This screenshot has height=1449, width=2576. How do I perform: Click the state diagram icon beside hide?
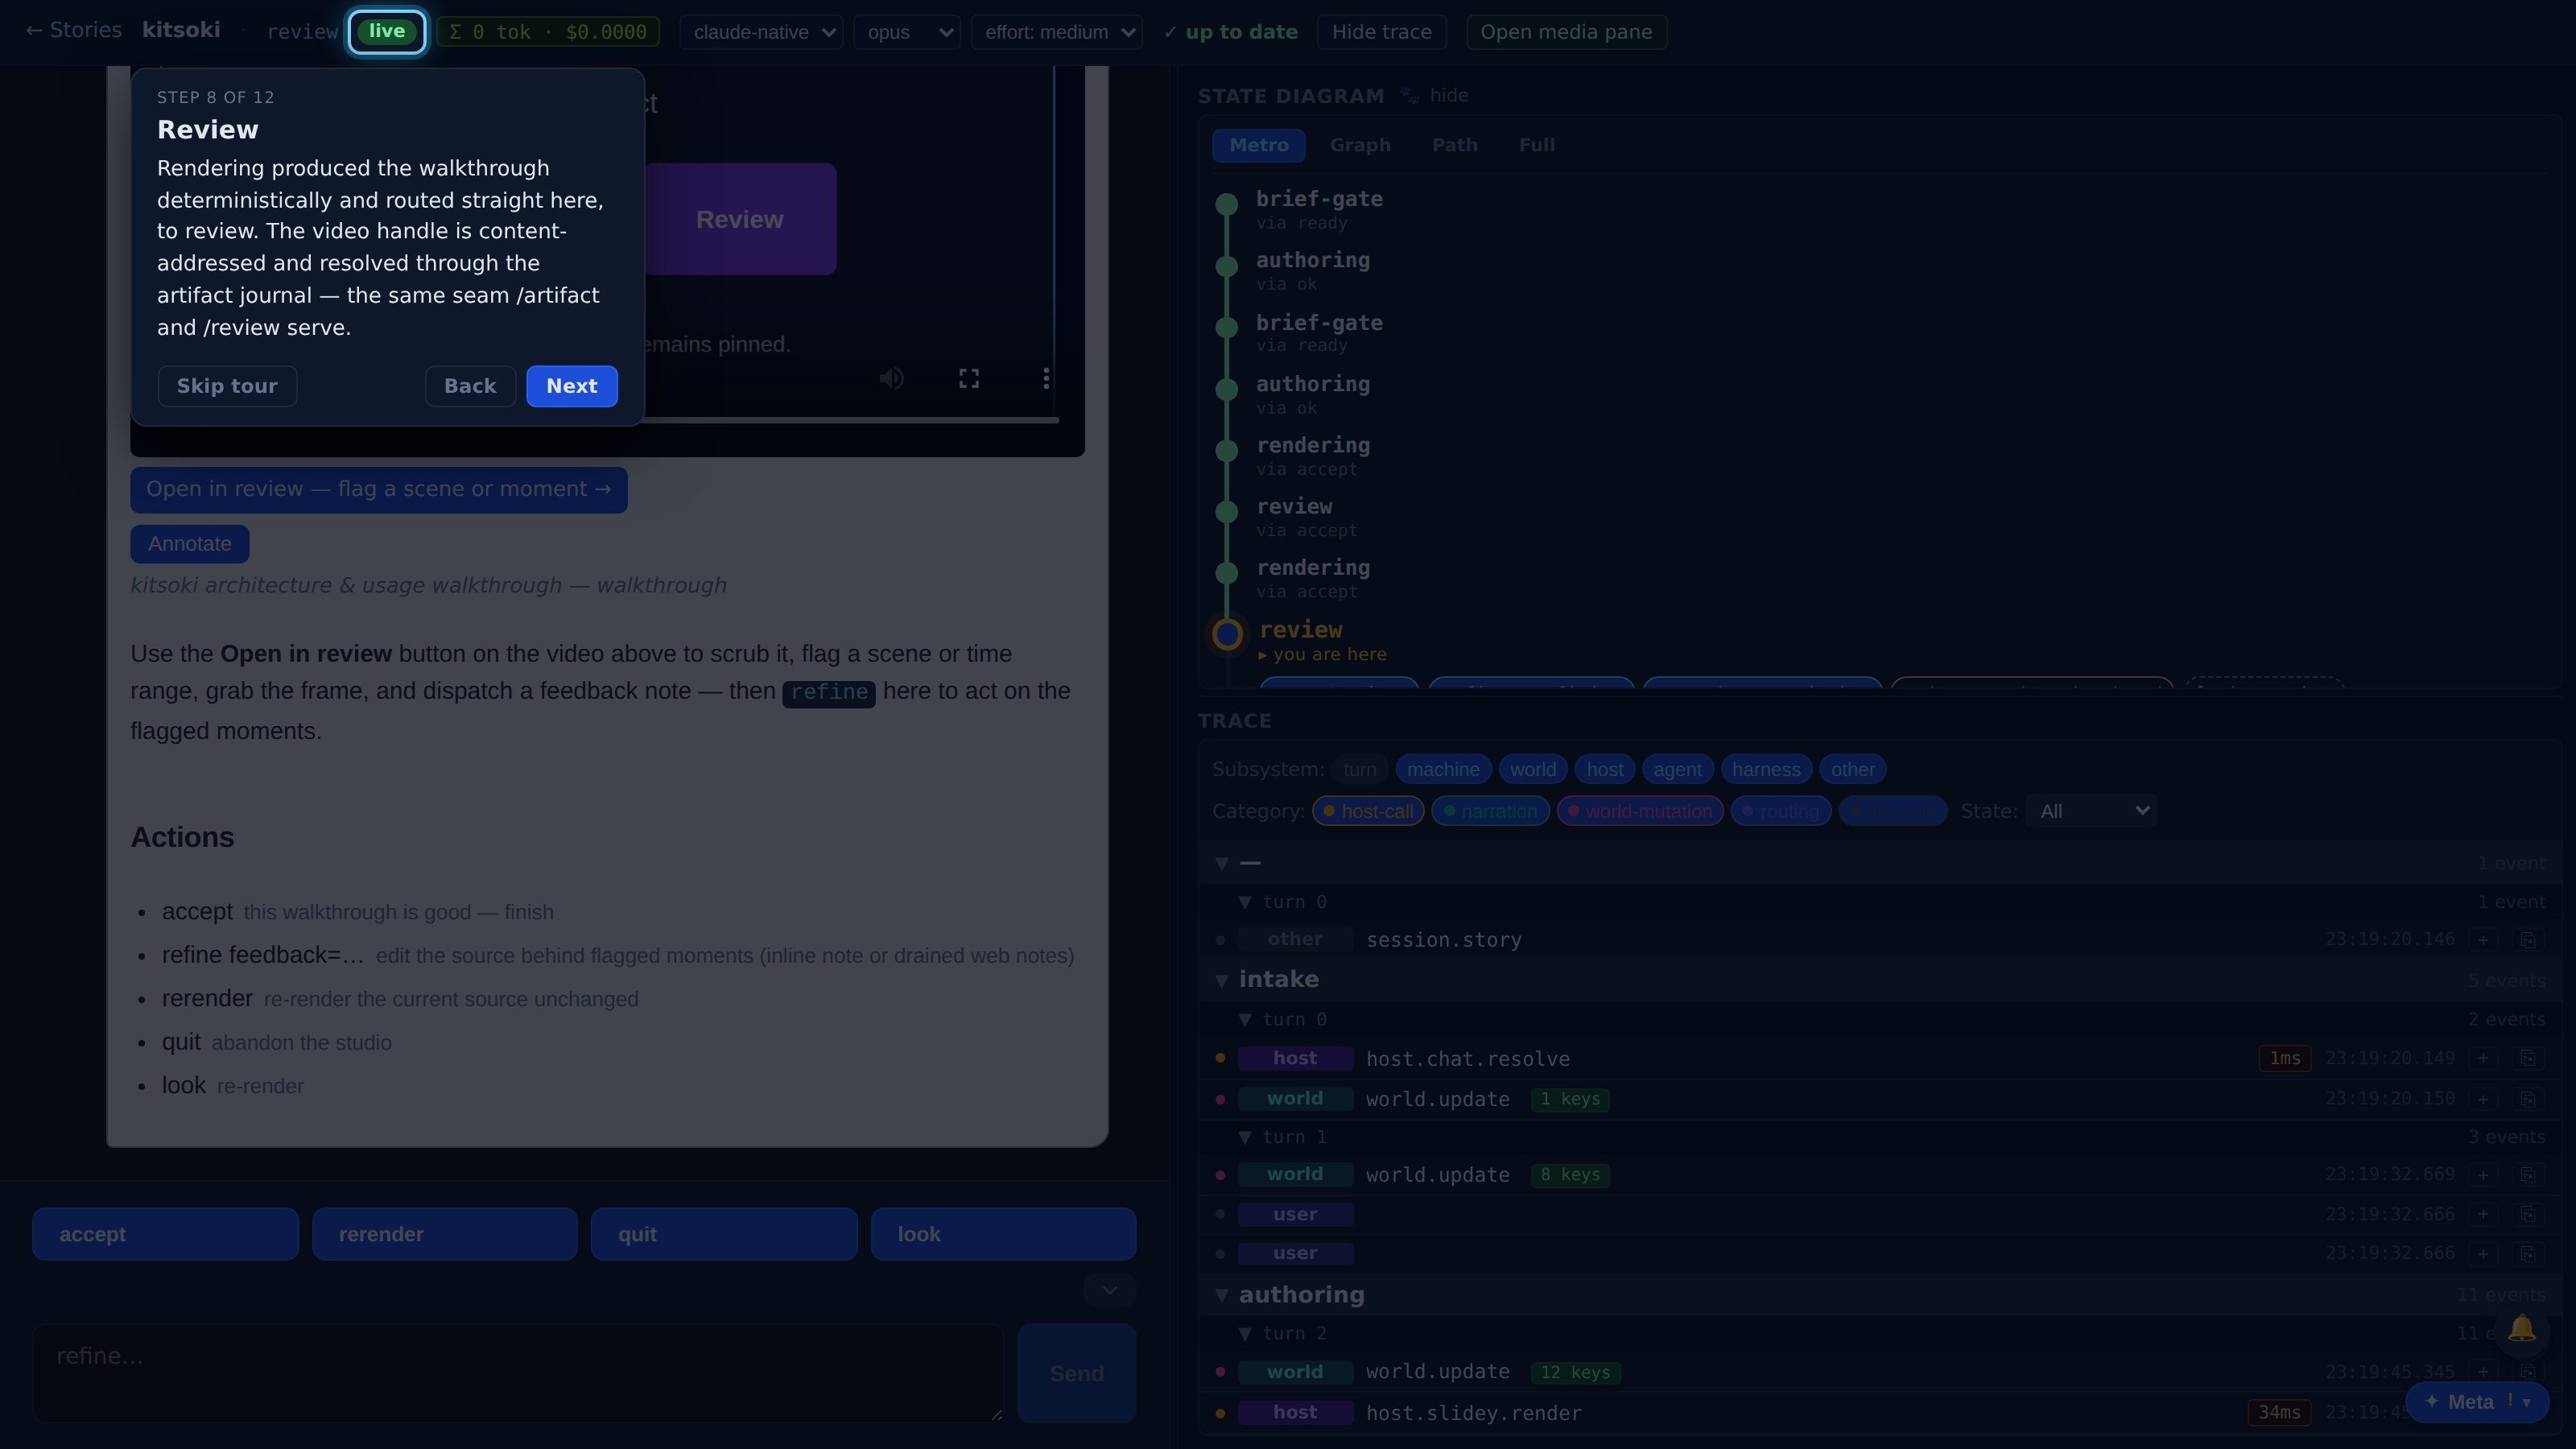coord(1409,96)
